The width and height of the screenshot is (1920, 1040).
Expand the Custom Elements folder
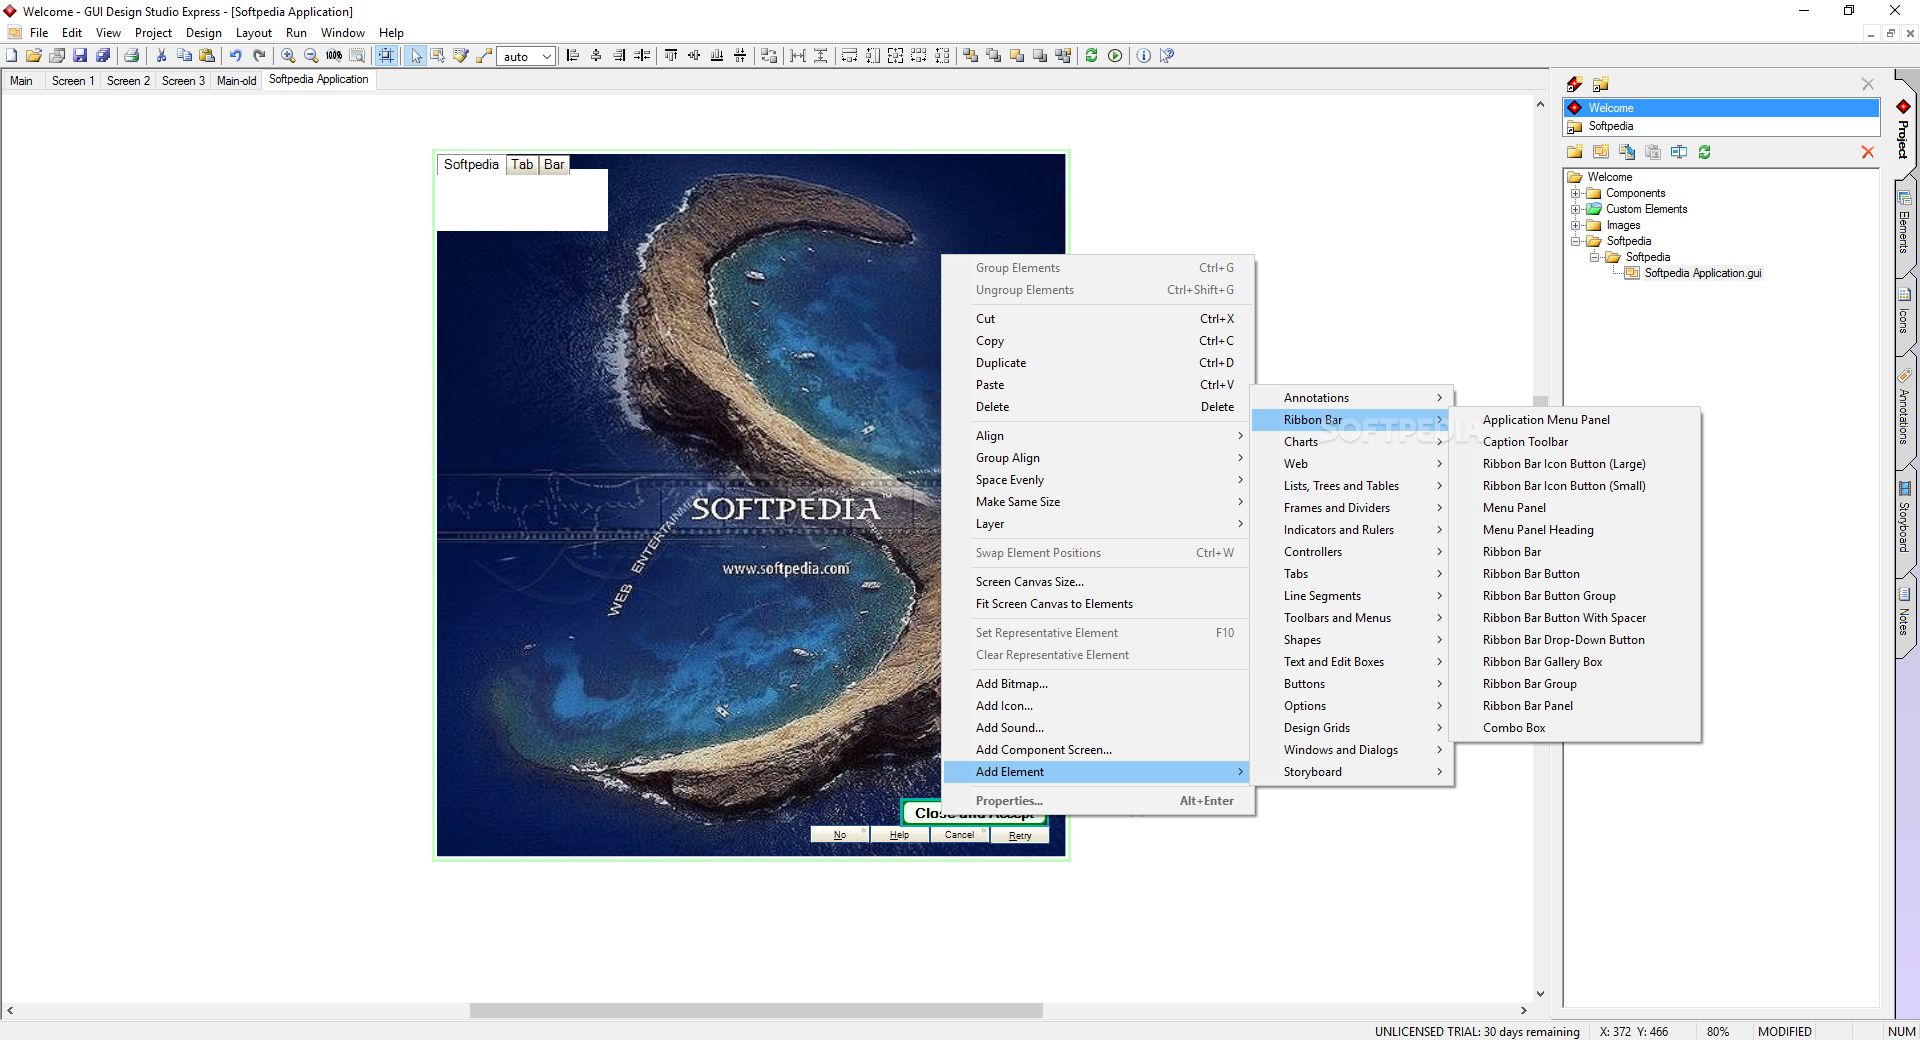(1576, 209)
